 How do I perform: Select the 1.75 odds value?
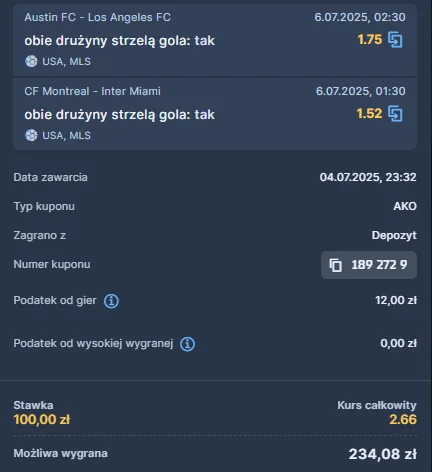point(370,40)
